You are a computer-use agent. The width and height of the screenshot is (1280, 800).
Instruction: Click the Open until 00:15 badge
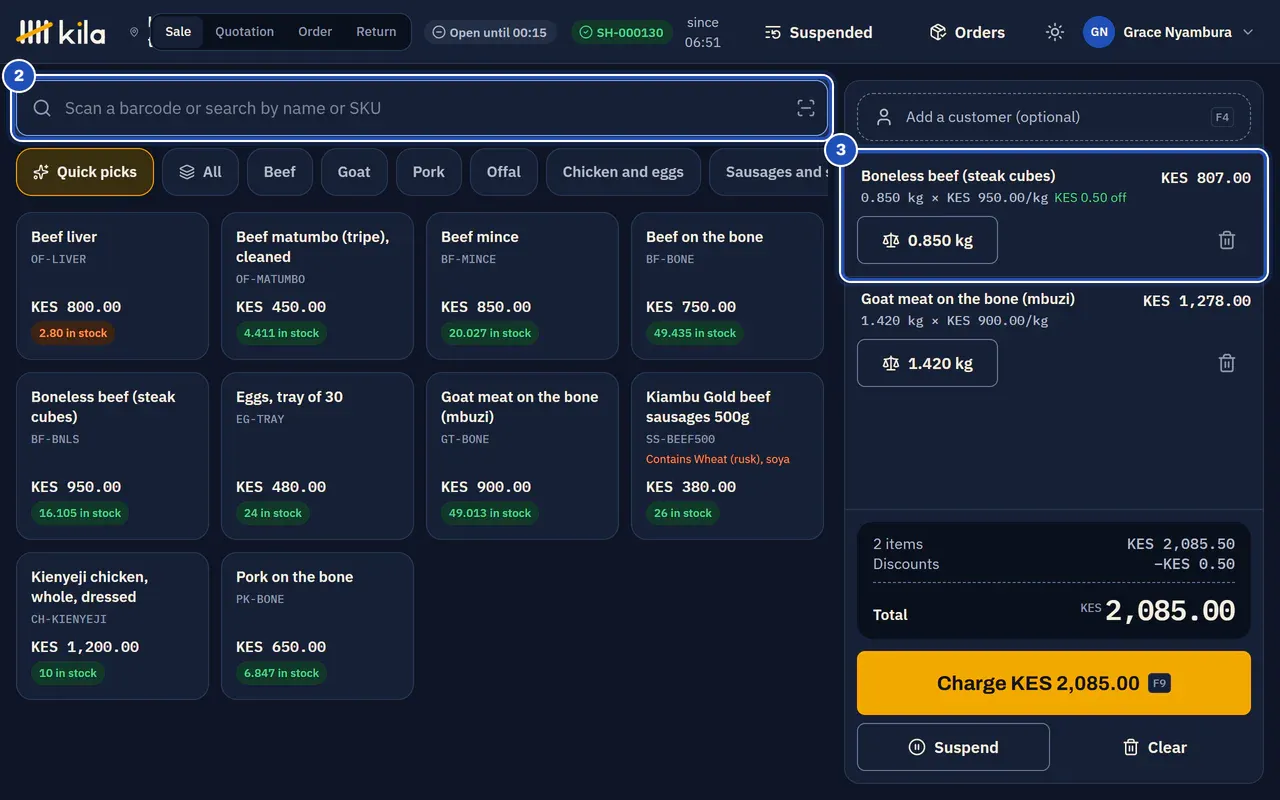490,32
